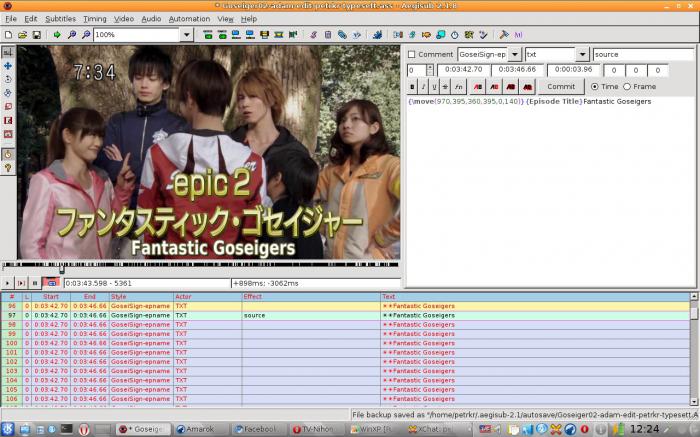Click the layer number spinner arrows

pos(430,70)
